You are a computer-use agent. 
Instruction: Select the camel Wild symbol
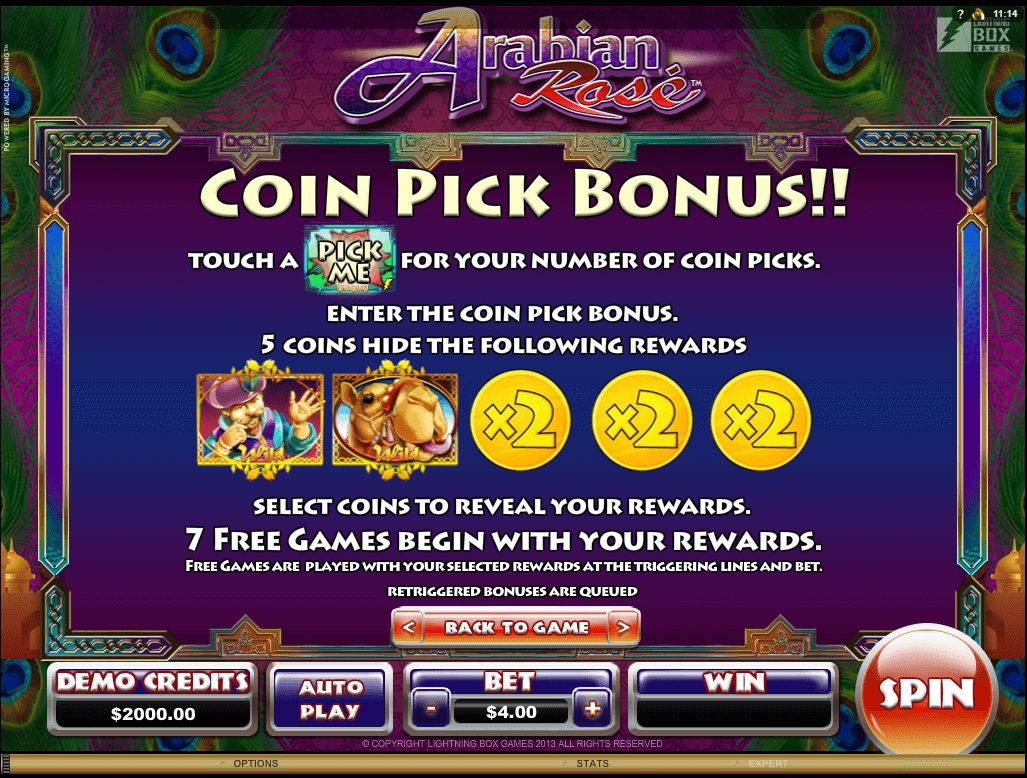(x=395, y=419)
